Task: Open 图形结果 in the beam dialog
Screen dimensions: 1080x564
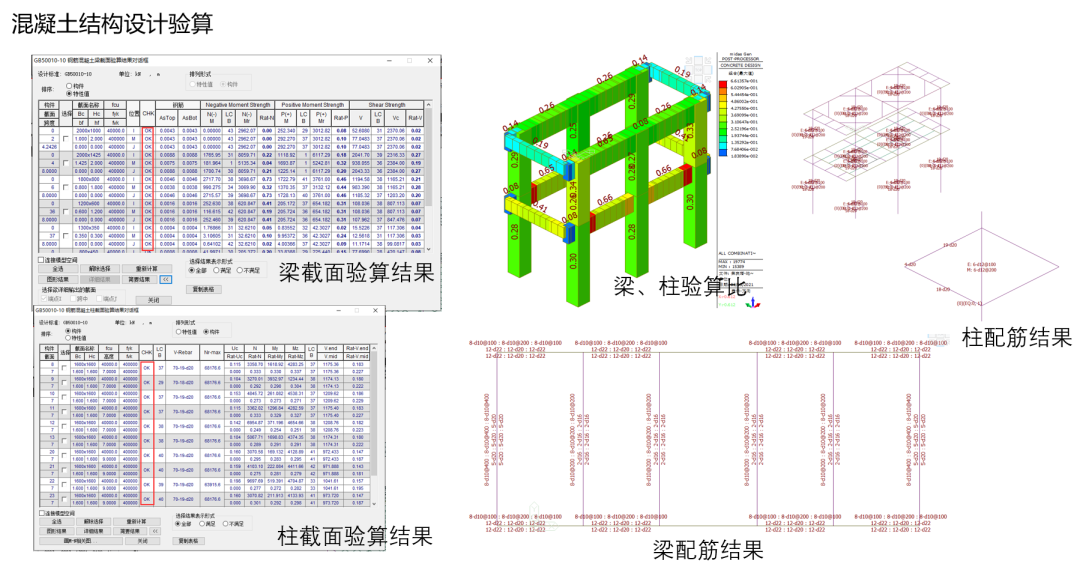Action: coord(59,280)
